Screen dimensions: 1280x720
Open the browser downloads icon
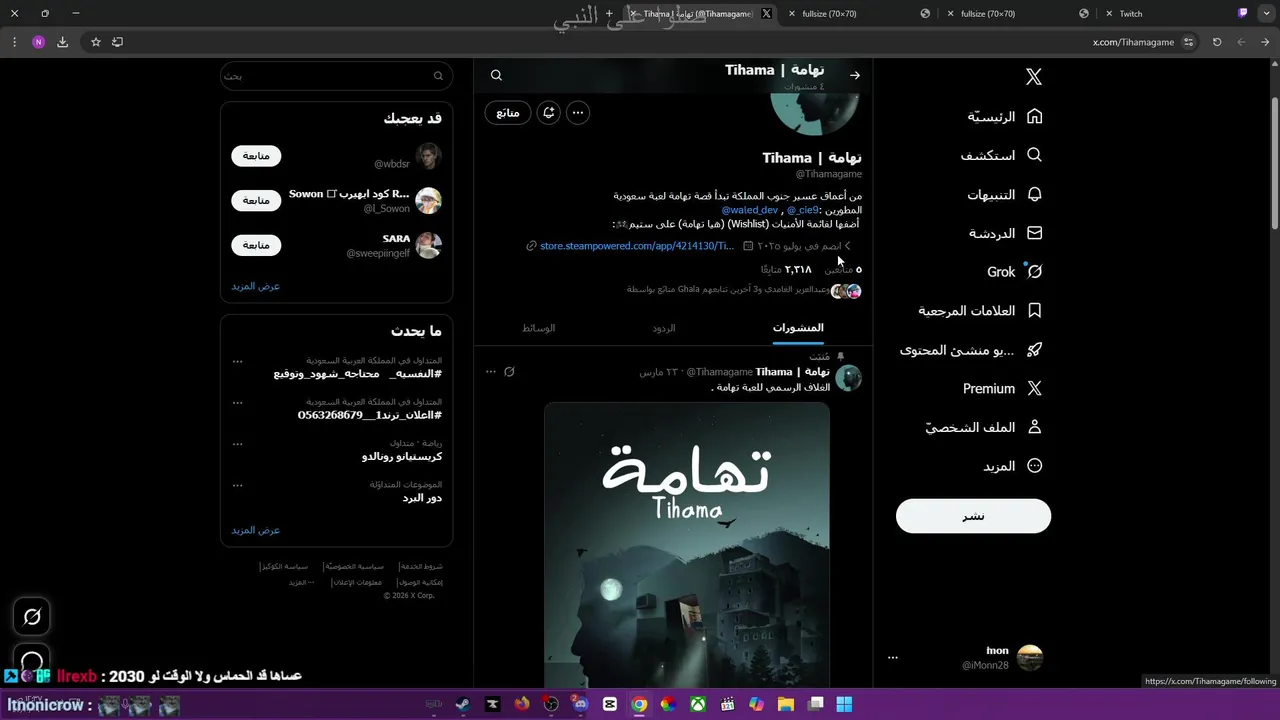pos(62,42)
